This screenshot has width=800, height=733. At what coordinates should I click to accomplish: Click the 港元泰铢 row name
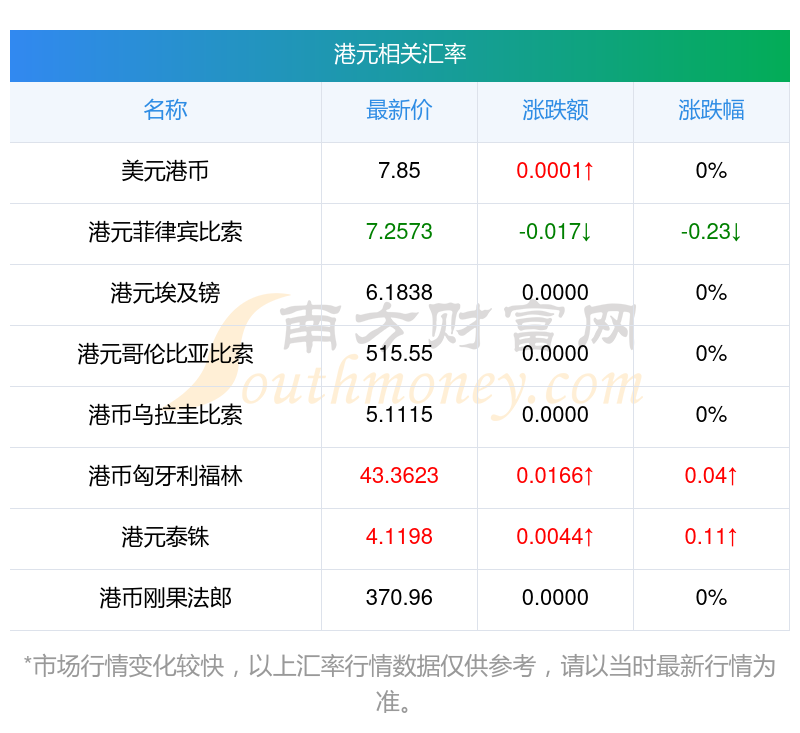(x=165, y=537)
